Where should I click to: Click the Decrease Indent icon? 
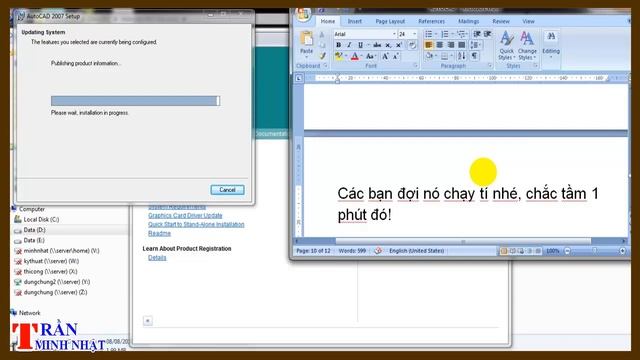(477, 34)
